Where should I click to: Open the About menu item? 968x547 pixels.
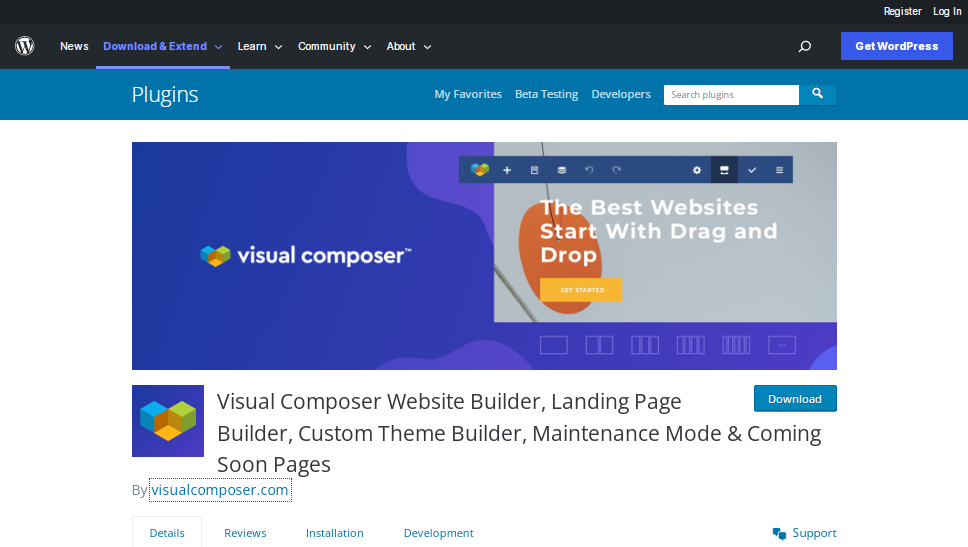[401, 46]
